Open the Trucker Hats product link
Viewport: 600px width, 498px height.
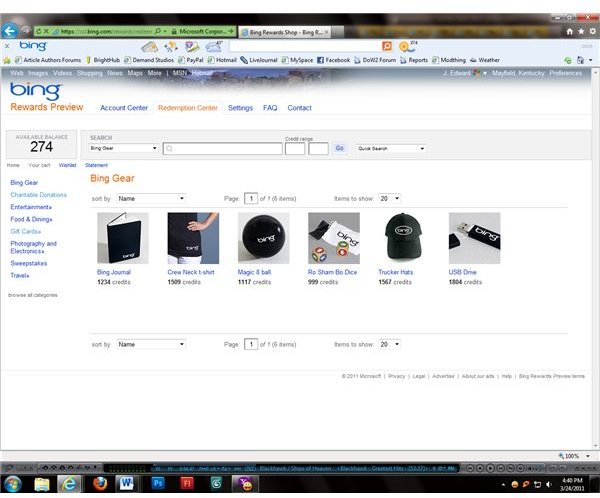click(x=396, y=272)
